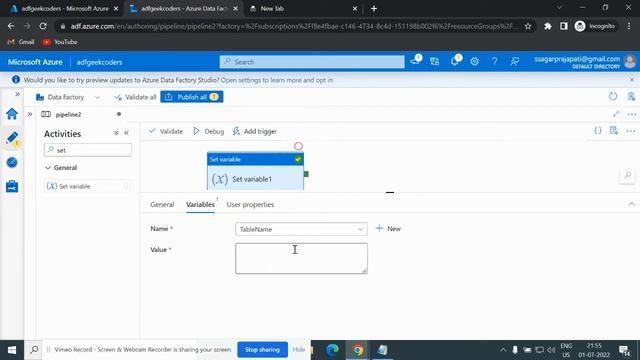Dismiss the preview updates info banner
640x360 pixels.
coord(632,80)
